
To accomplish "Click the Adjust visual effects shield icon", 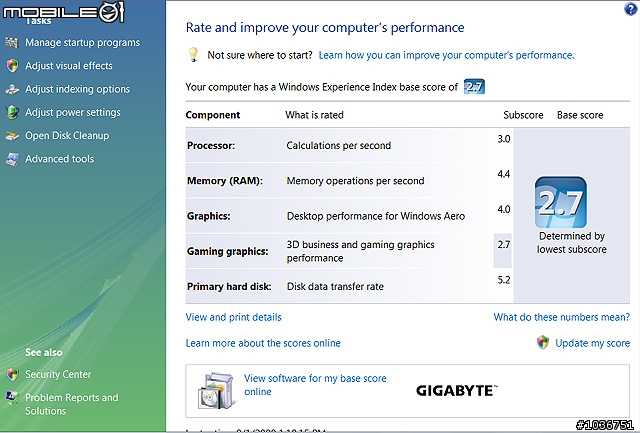I will pos(12,66).
